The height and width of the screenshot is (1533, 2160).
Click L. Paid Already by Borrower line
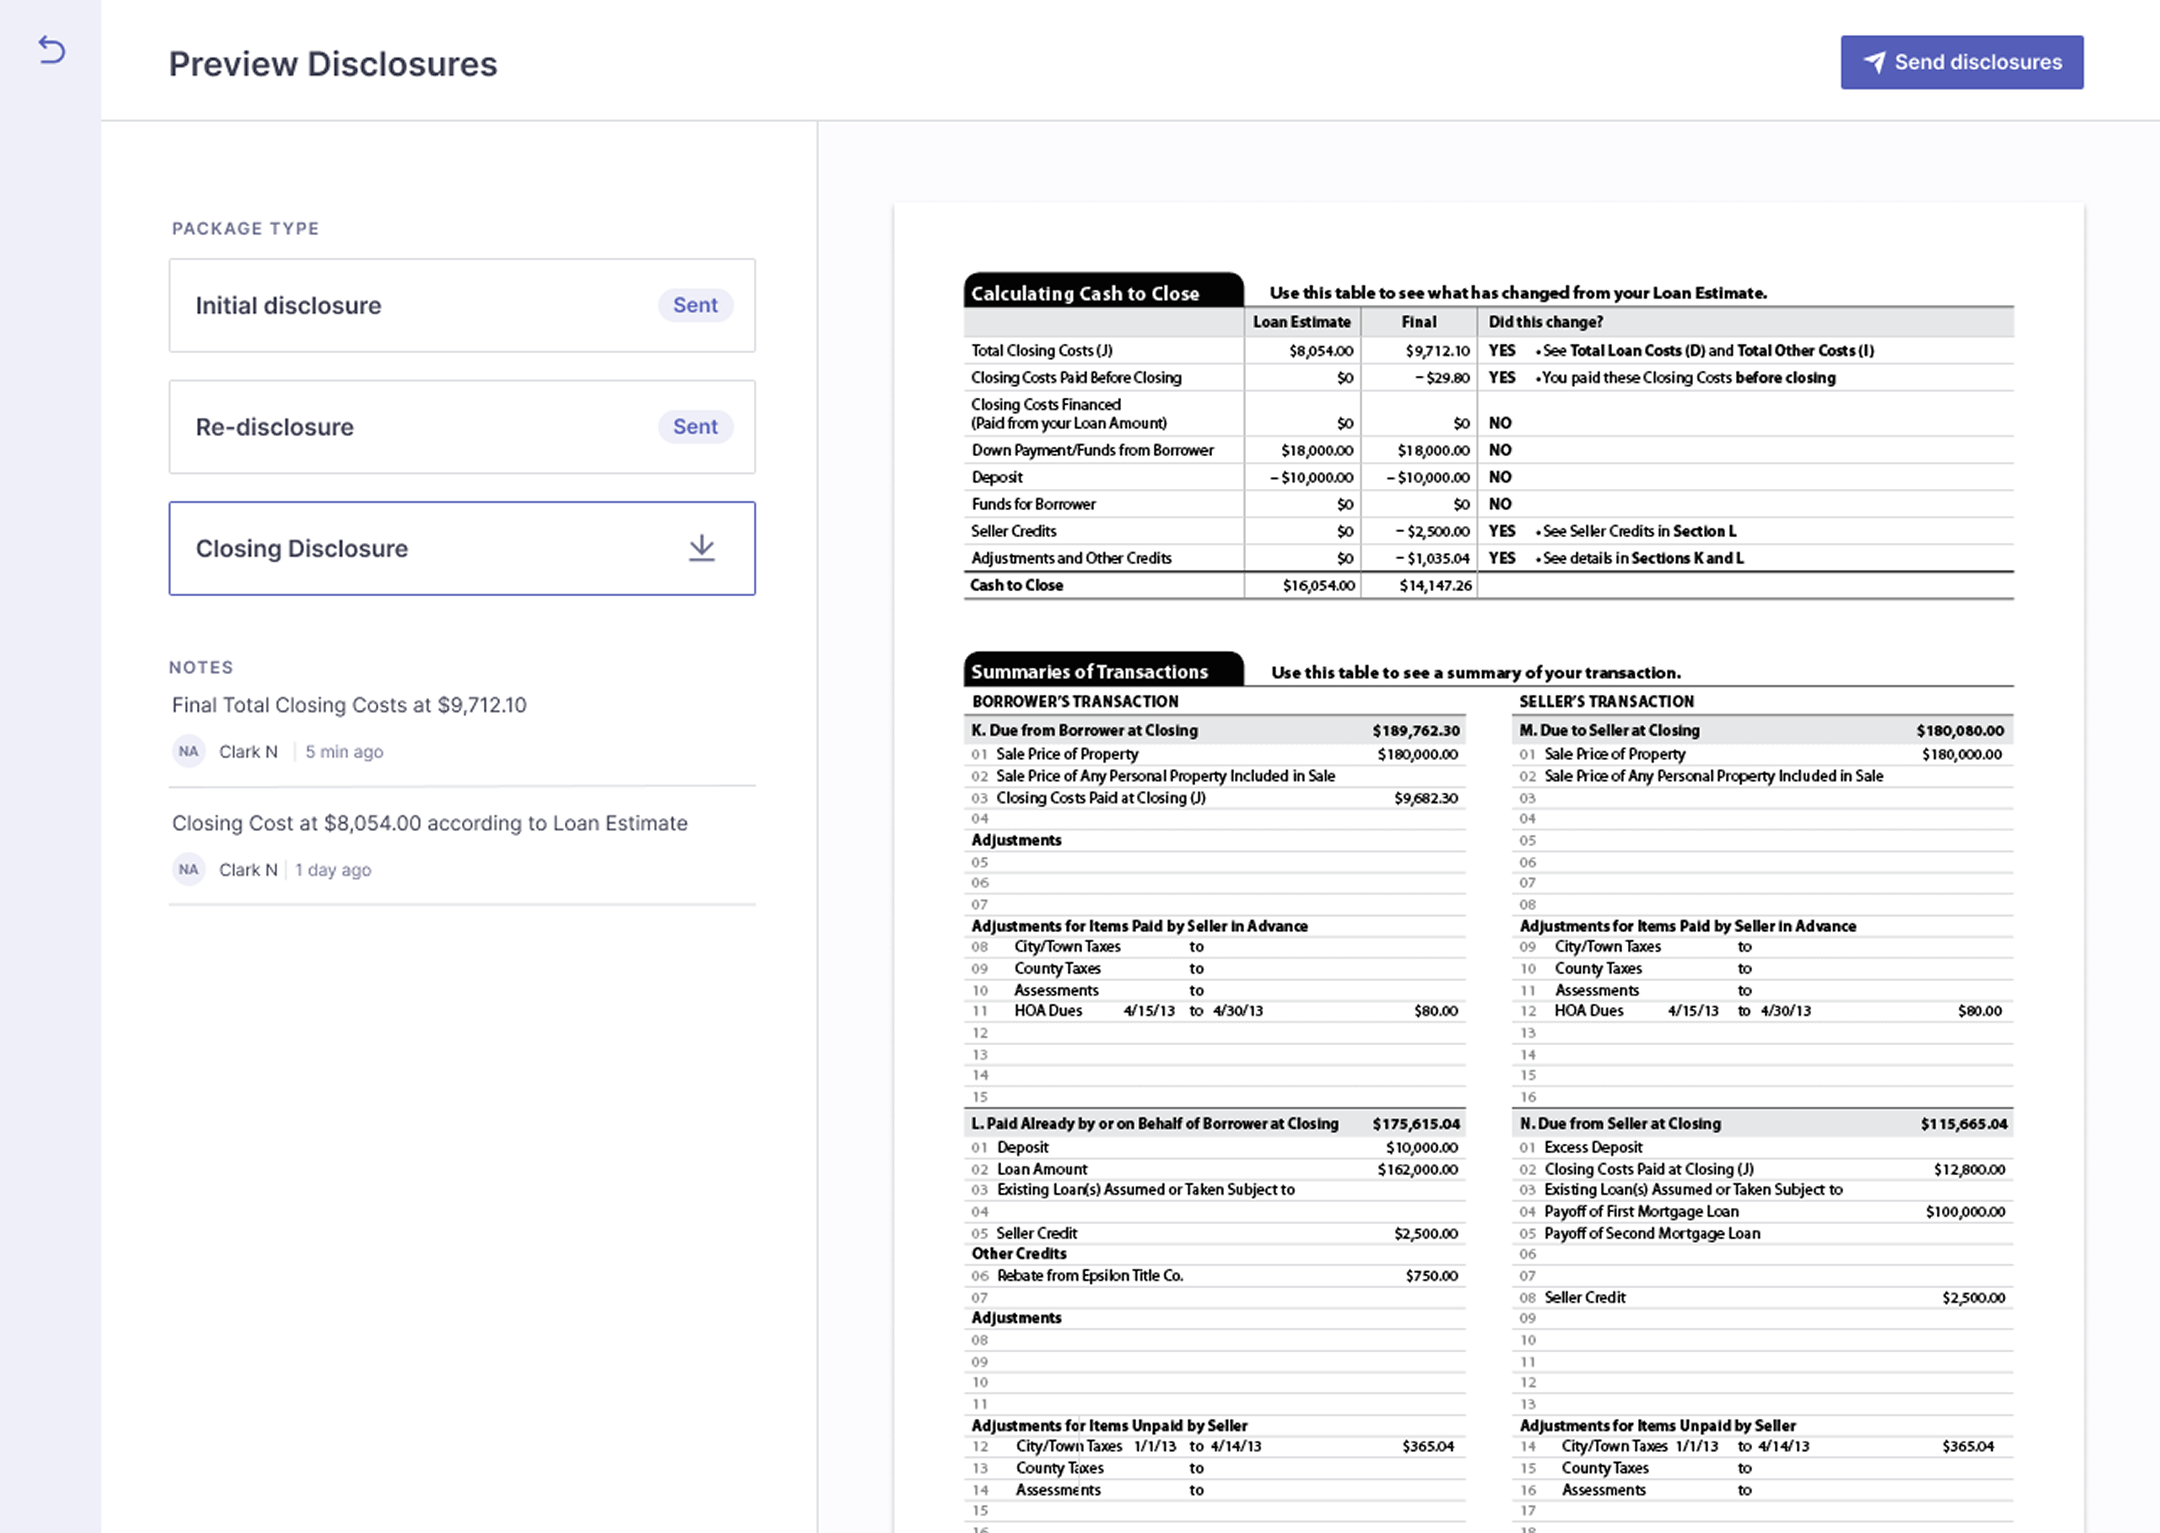tap(1215, 1123)
